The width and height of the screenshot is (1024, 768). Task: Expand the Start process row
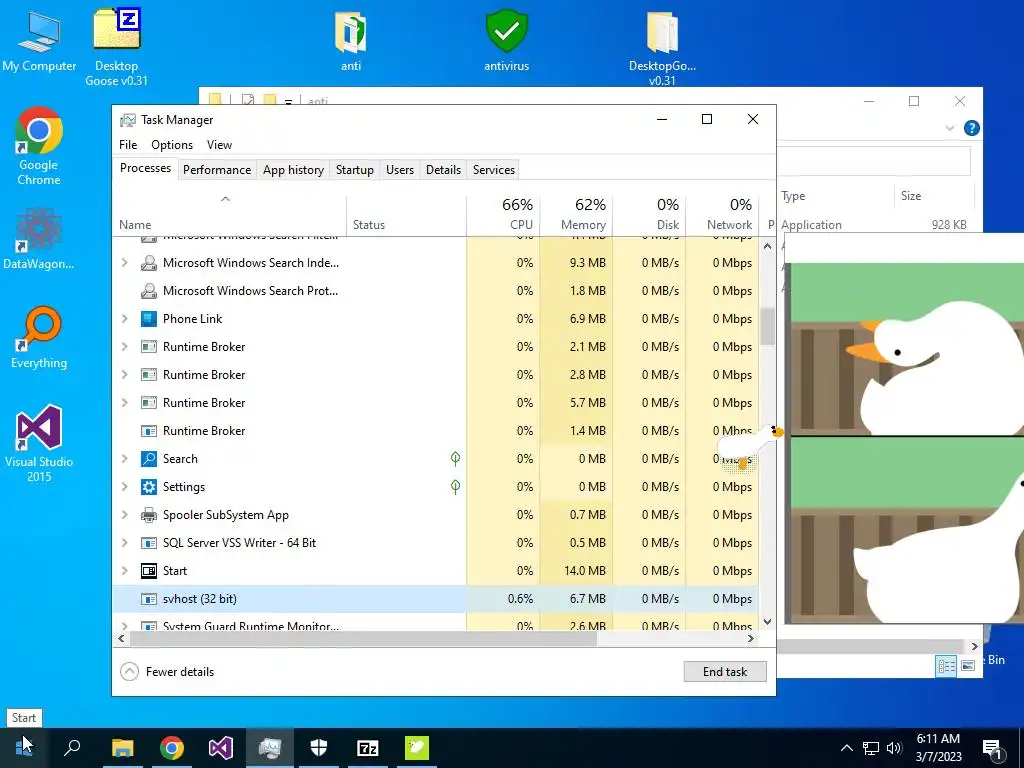point(124,571)
